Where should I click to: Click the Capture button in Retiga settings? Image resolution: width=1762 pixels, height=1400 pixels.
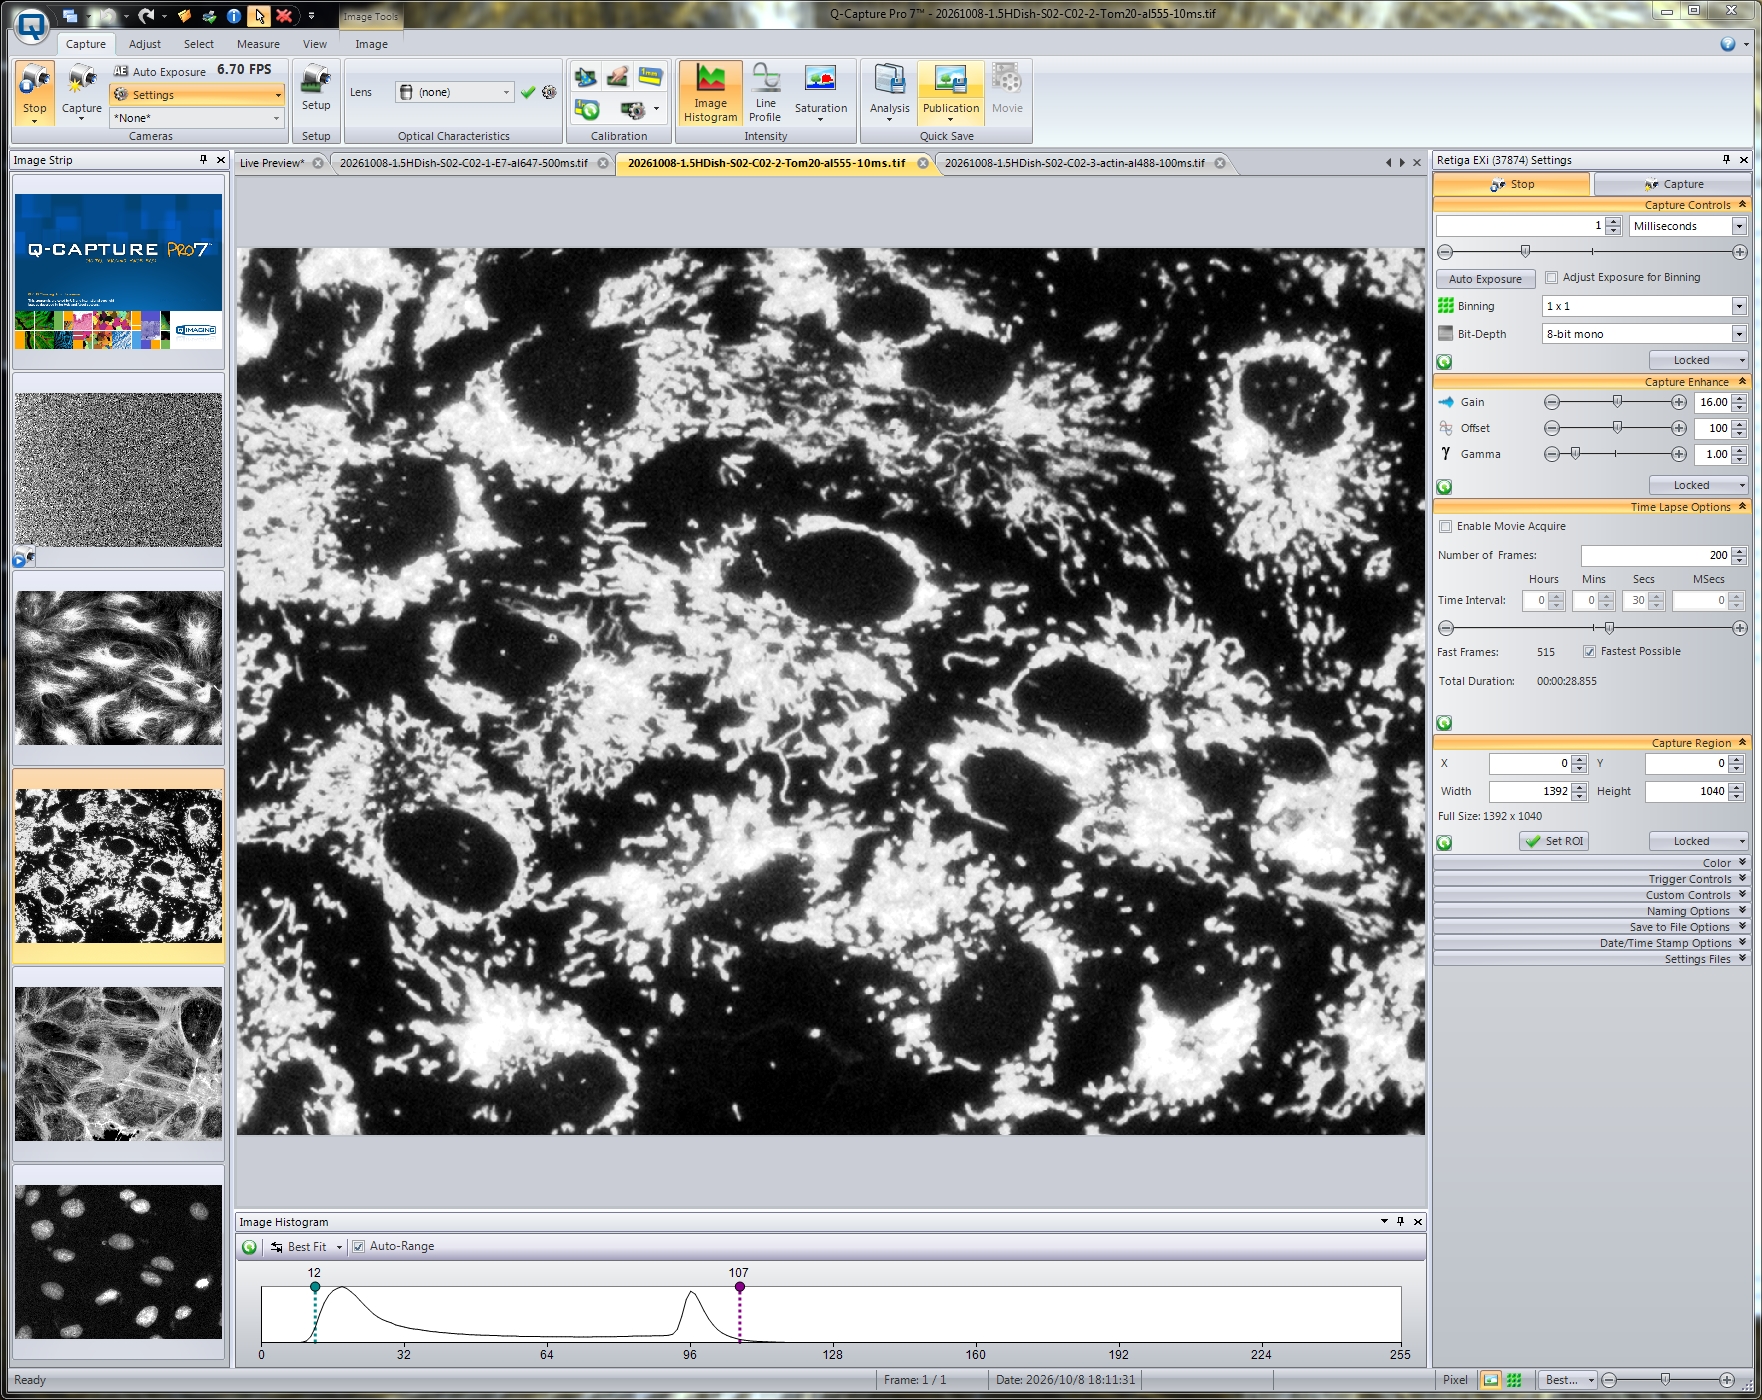(1672, 184)
